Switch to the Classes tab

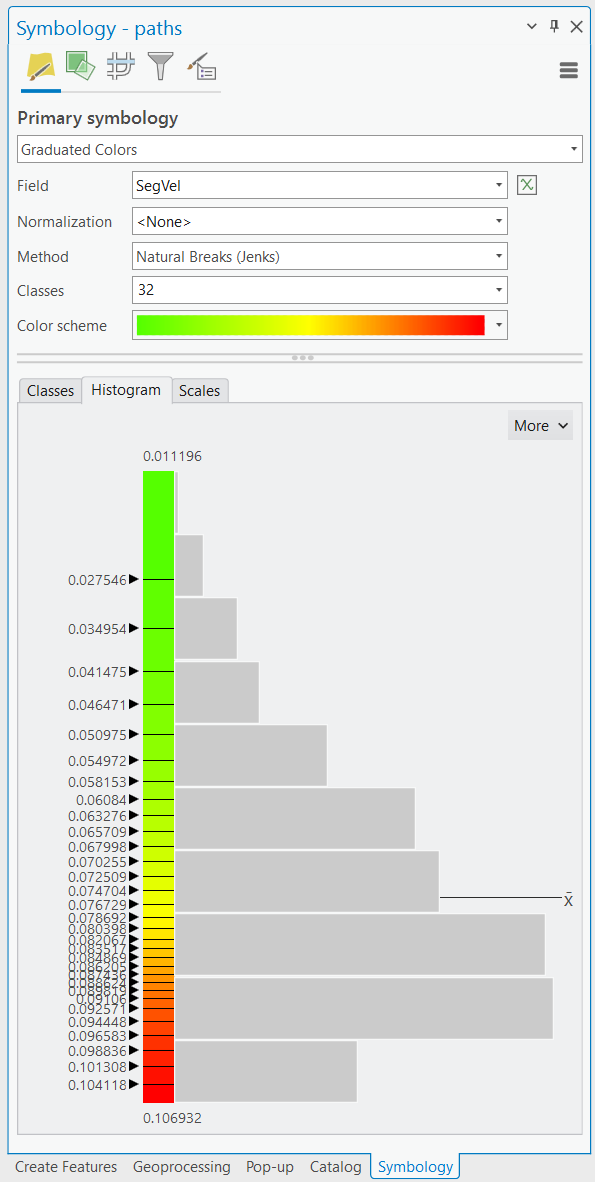[x=51, y=390]
